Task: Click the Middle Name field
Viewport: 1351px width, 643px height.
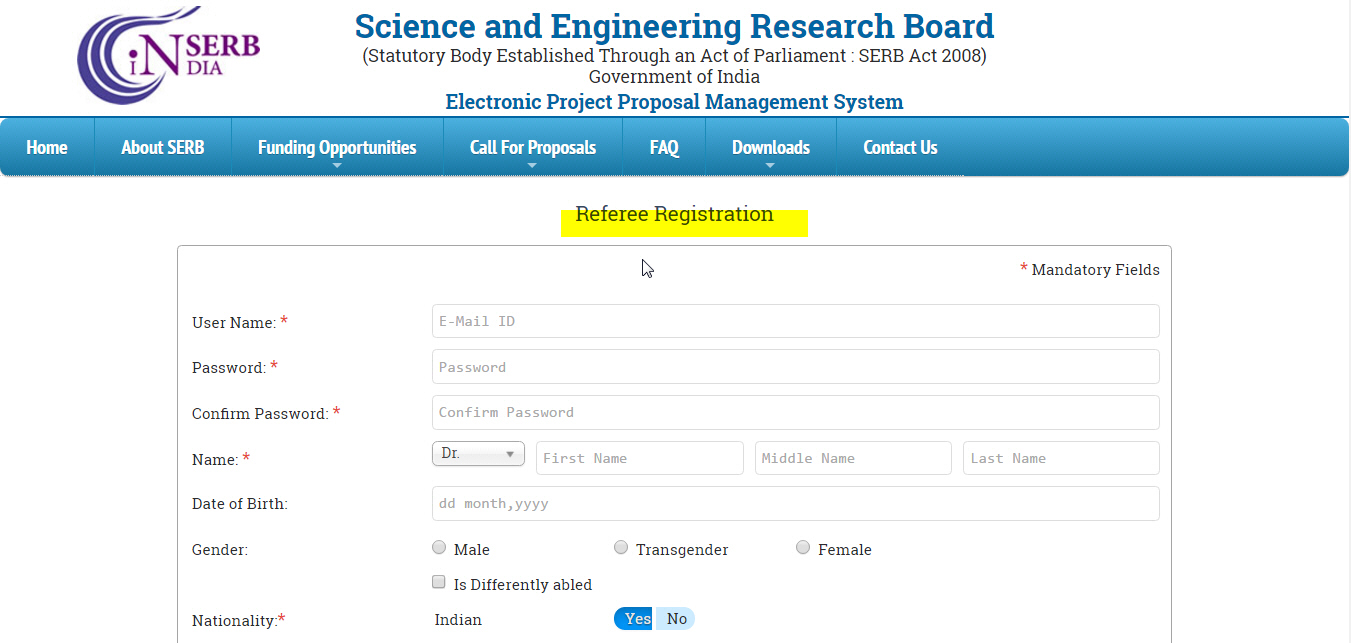Action: click(852, 458)
